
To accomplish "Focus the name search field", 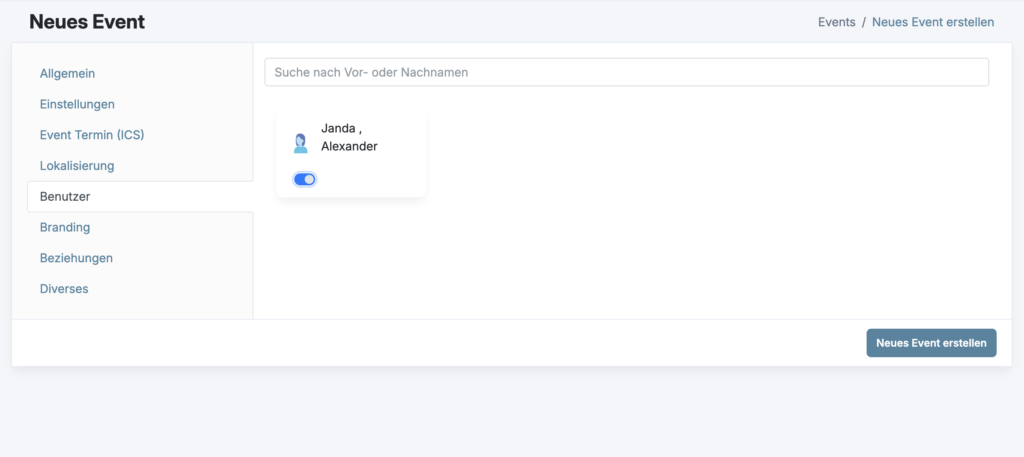I will point(626,72).
